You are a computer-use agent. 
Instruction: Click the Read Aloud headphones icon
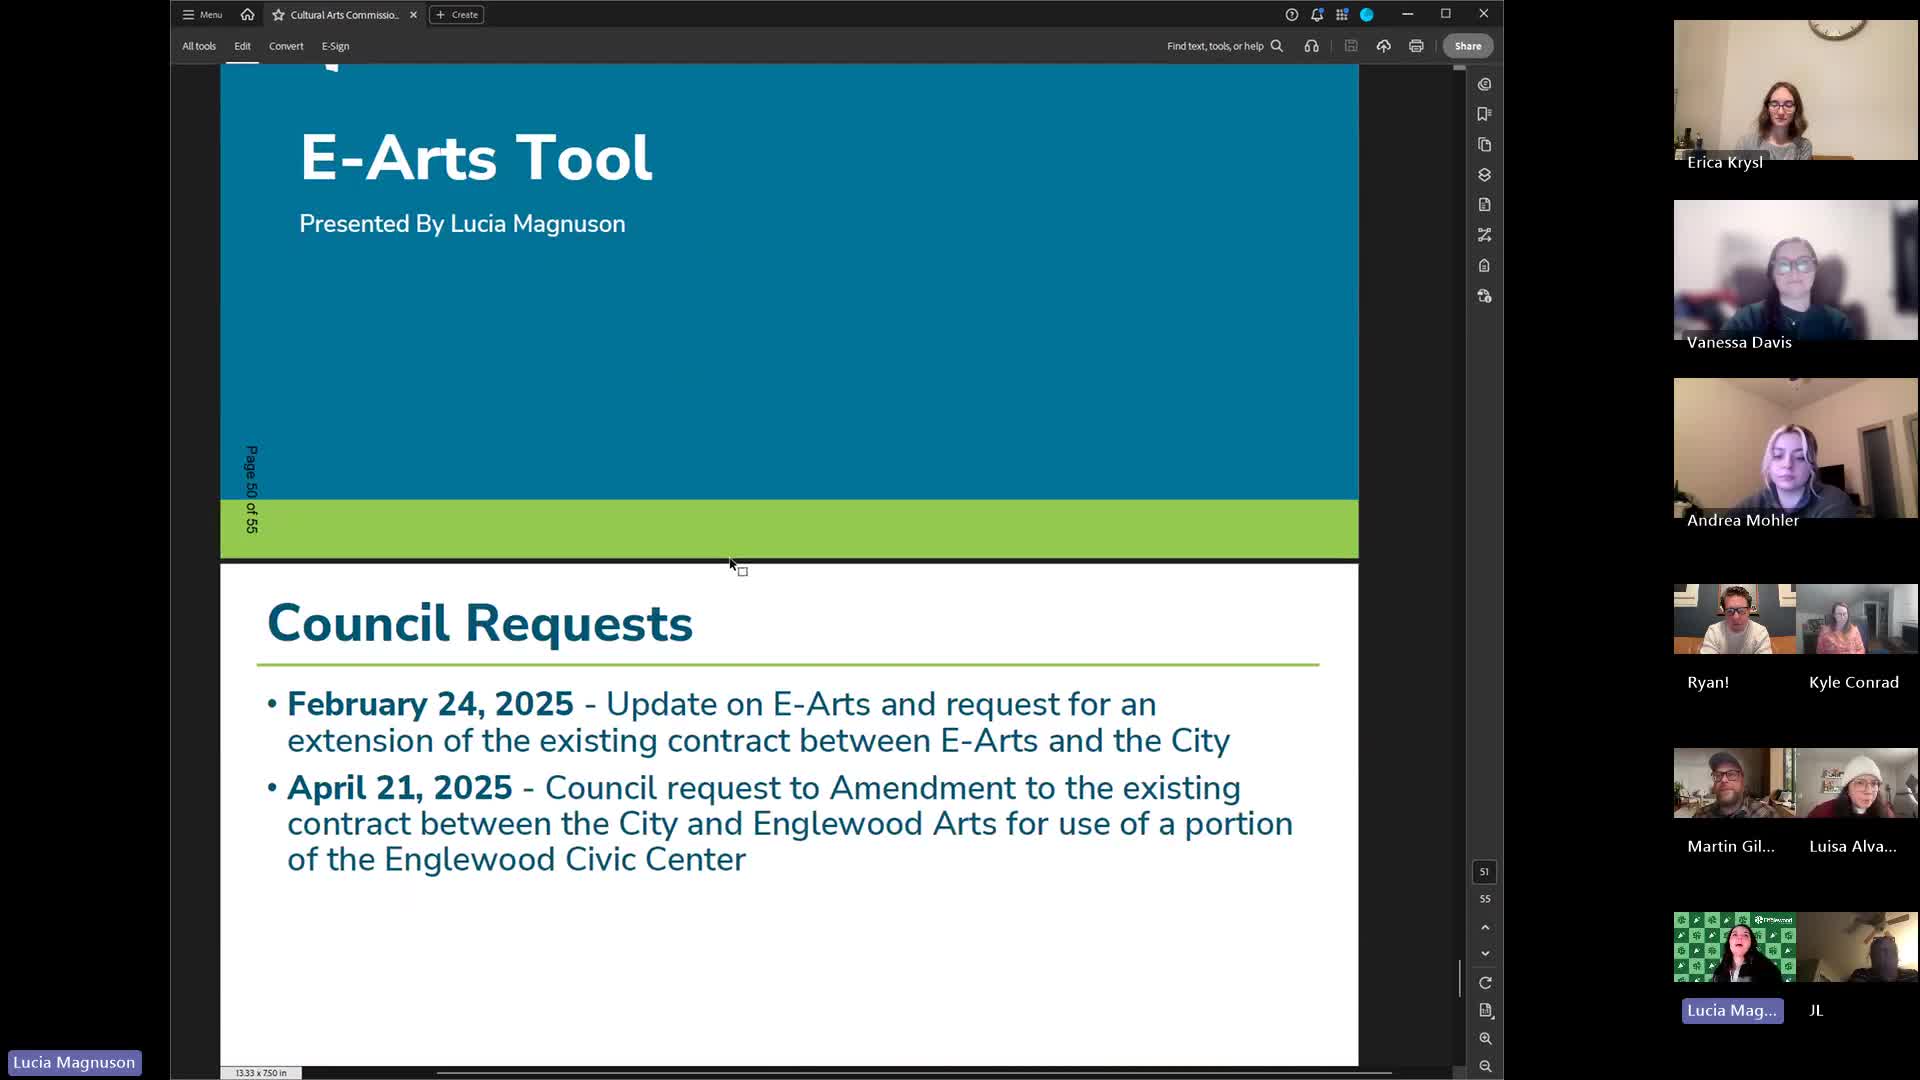pyautogui.click(x=1311, y=46)
